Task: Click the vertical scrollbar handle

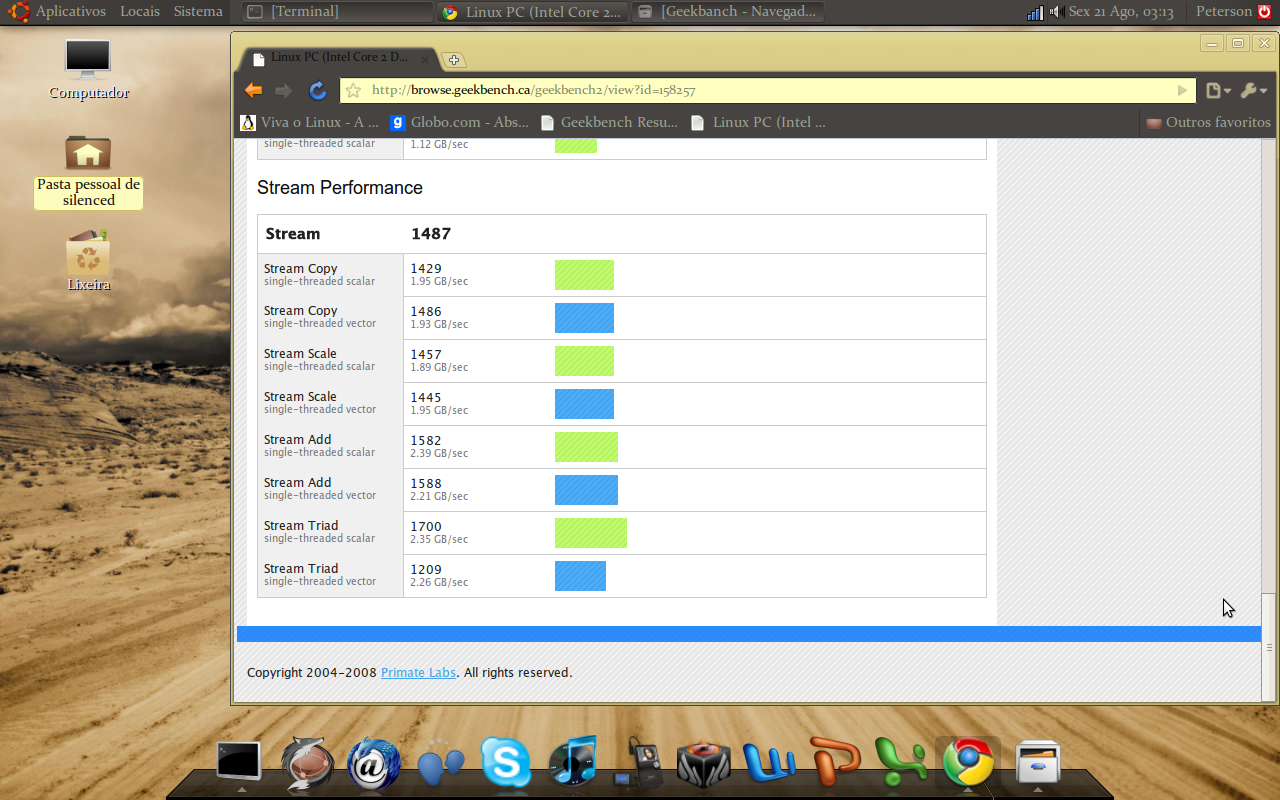Action: point(1269,647)
